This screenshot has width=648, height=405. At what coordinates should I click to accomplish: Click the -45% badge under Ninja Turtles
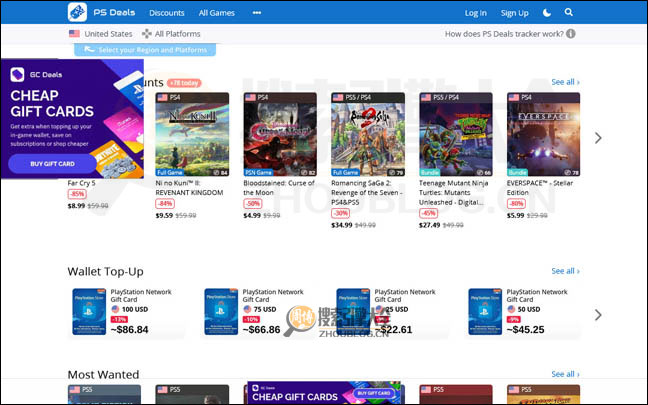click(428, 213)
